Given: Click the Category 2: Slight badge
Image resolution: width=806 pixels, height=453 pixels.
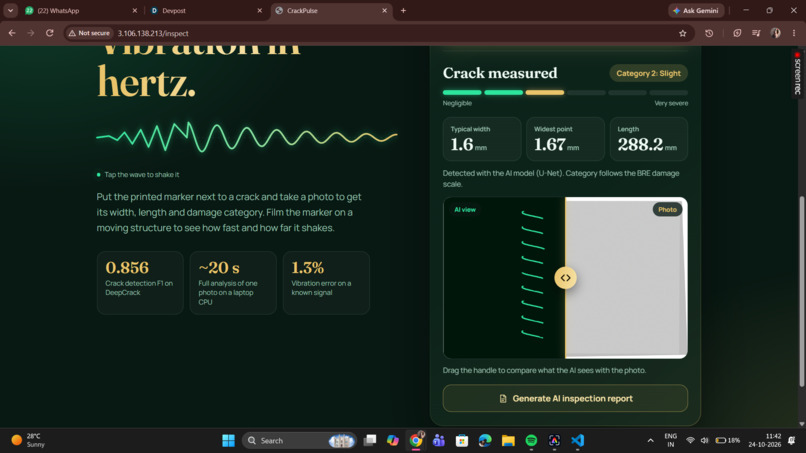Looking at the screenshot, I should (x=648, y=73).
